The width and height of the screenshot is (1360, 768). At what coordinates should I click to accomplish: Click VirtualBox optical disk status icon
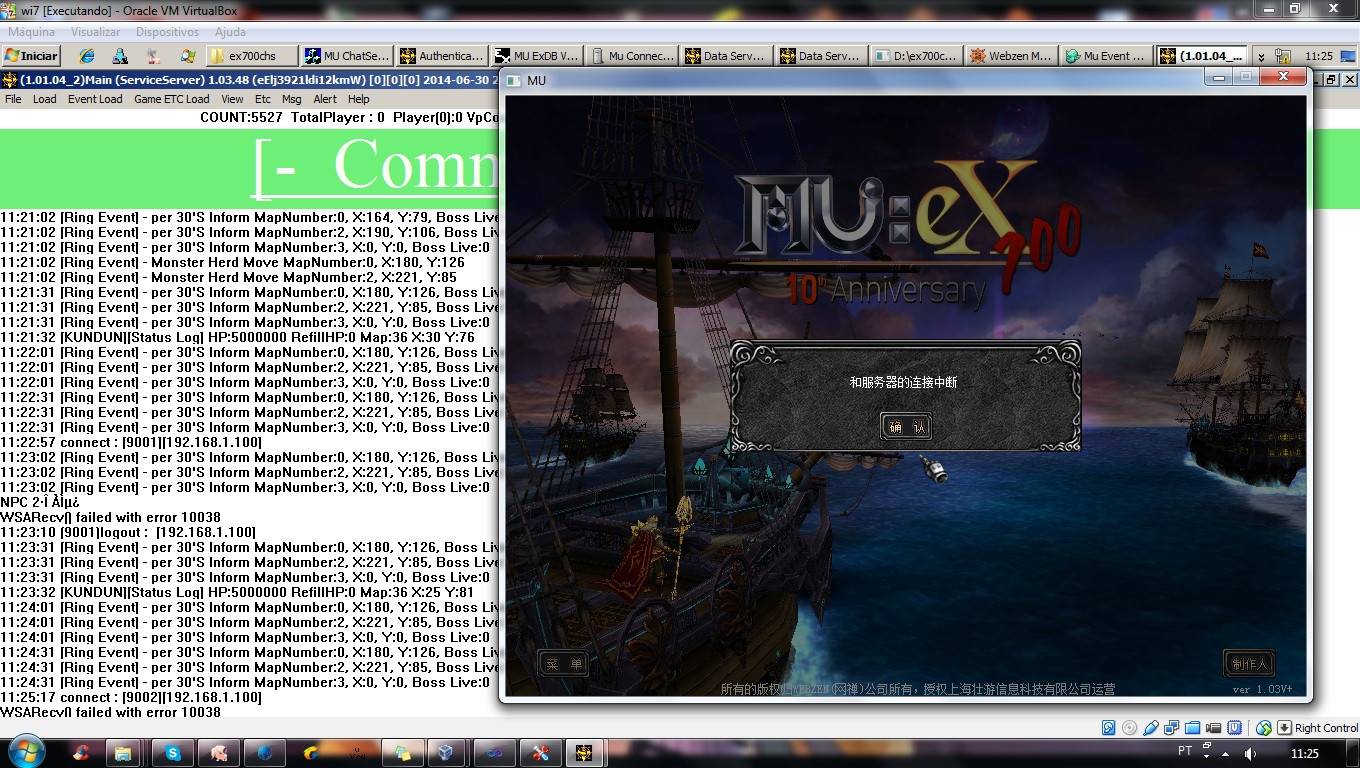click(x=1129, y=728)
